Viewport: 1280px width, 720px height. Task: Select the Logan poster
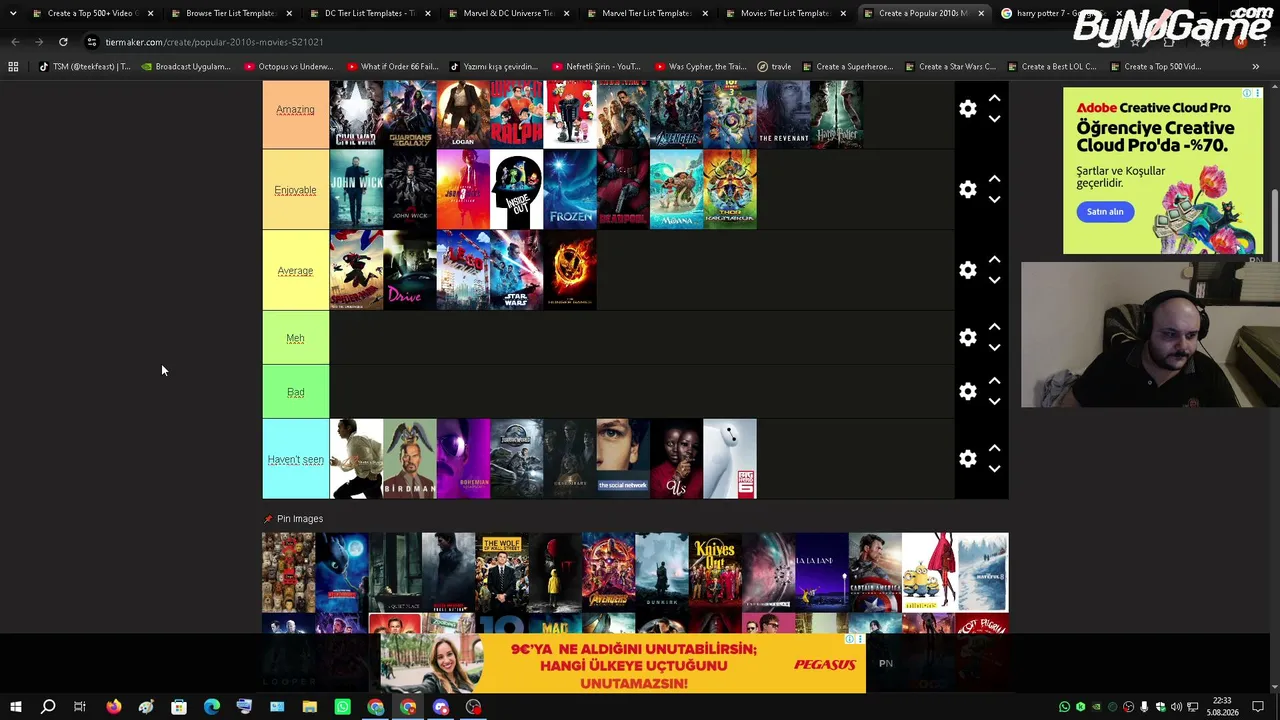tap(463, 114)
